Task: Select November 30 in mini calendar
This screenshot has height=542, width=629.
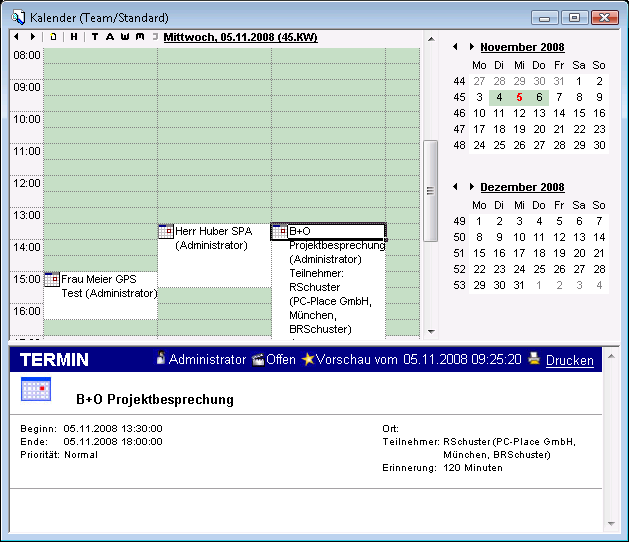Action: click(599, 145)
